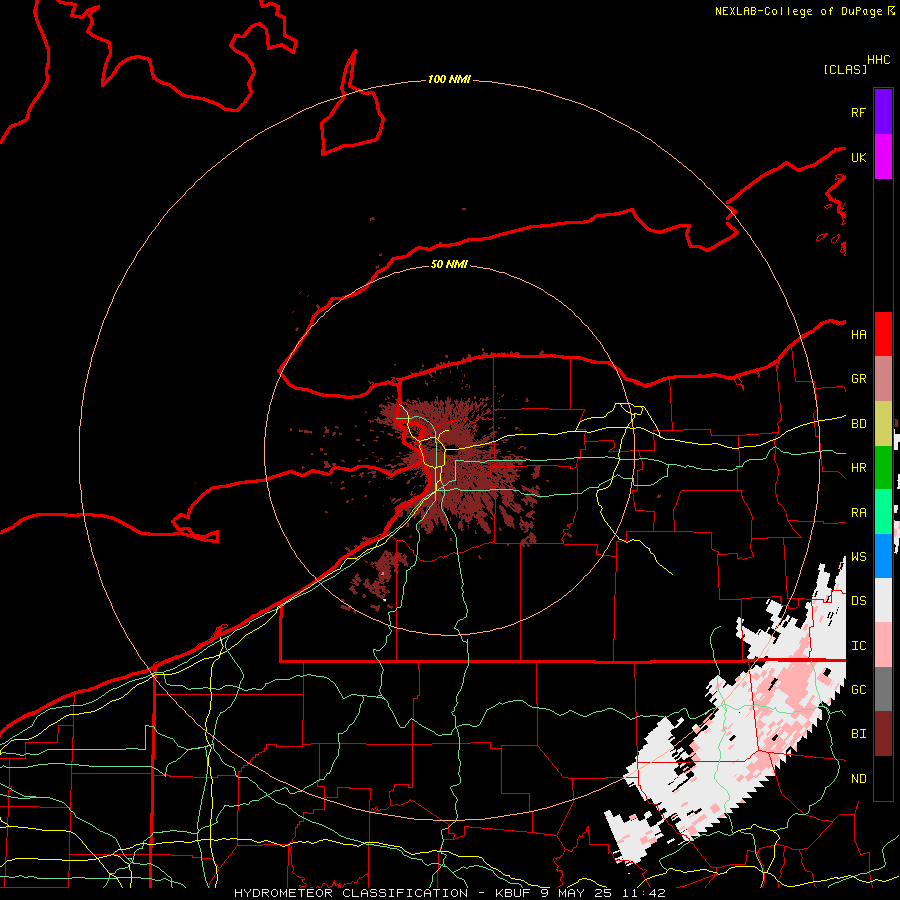This screenshot has height=900, width=900.
Task: Click the HHC product code label
Action: point(878,60)
